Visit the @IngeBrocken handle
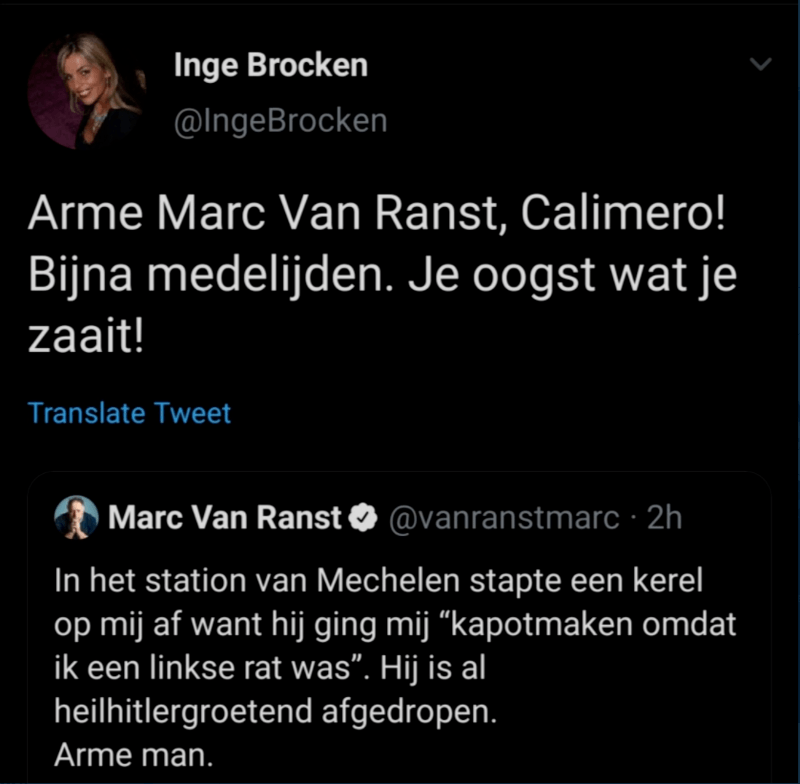Image resolution: width=800 pixels, height=784 pixels. click(x=280, y=121)
